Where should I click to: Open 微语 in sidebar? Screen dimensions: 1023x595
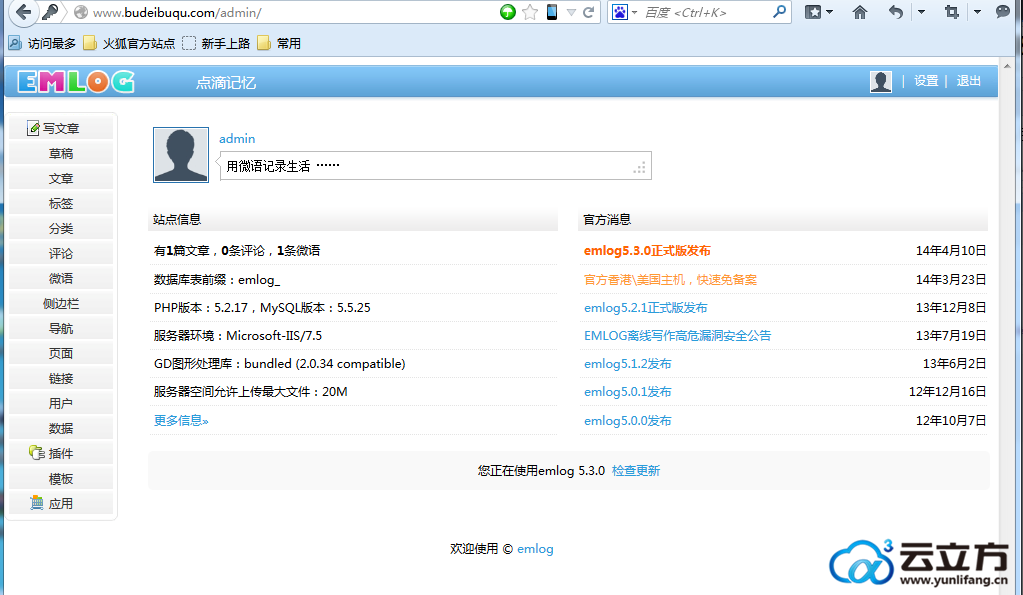(61, 279)
